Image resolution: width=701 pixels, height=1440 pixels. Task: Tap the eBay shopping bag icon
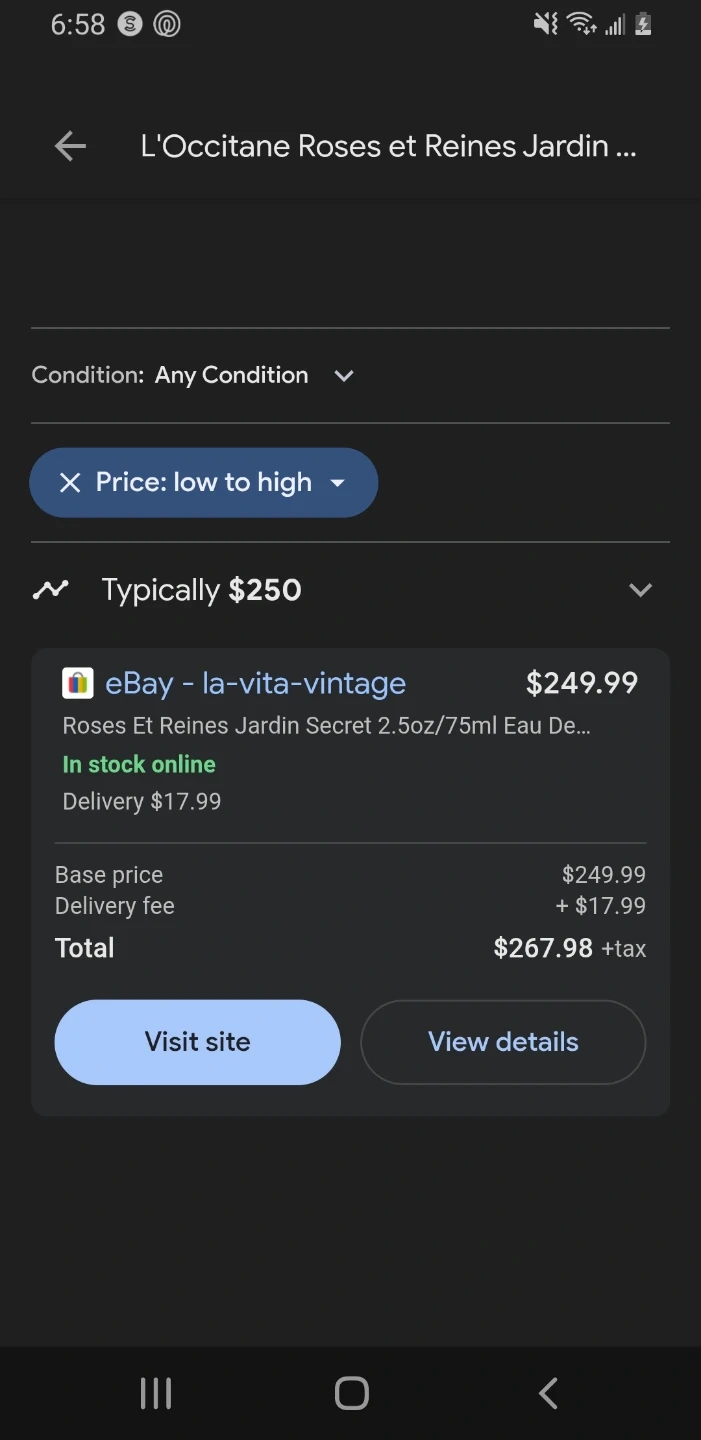point(78,683)
